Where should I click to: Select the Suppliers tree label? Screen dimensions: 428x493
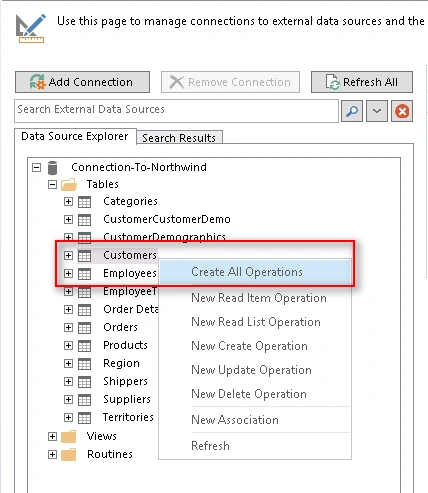point(127,399)
